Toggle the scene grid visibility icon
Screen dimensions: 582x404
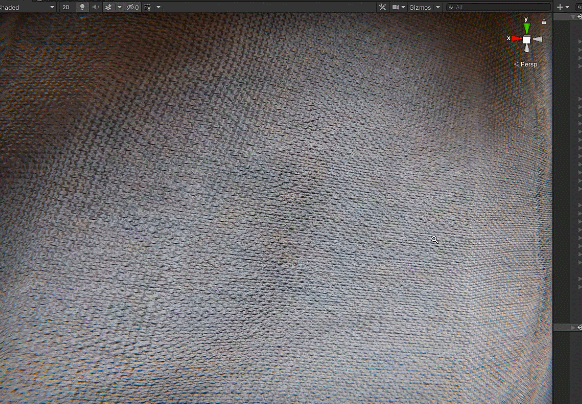click(x=148, y=7)
